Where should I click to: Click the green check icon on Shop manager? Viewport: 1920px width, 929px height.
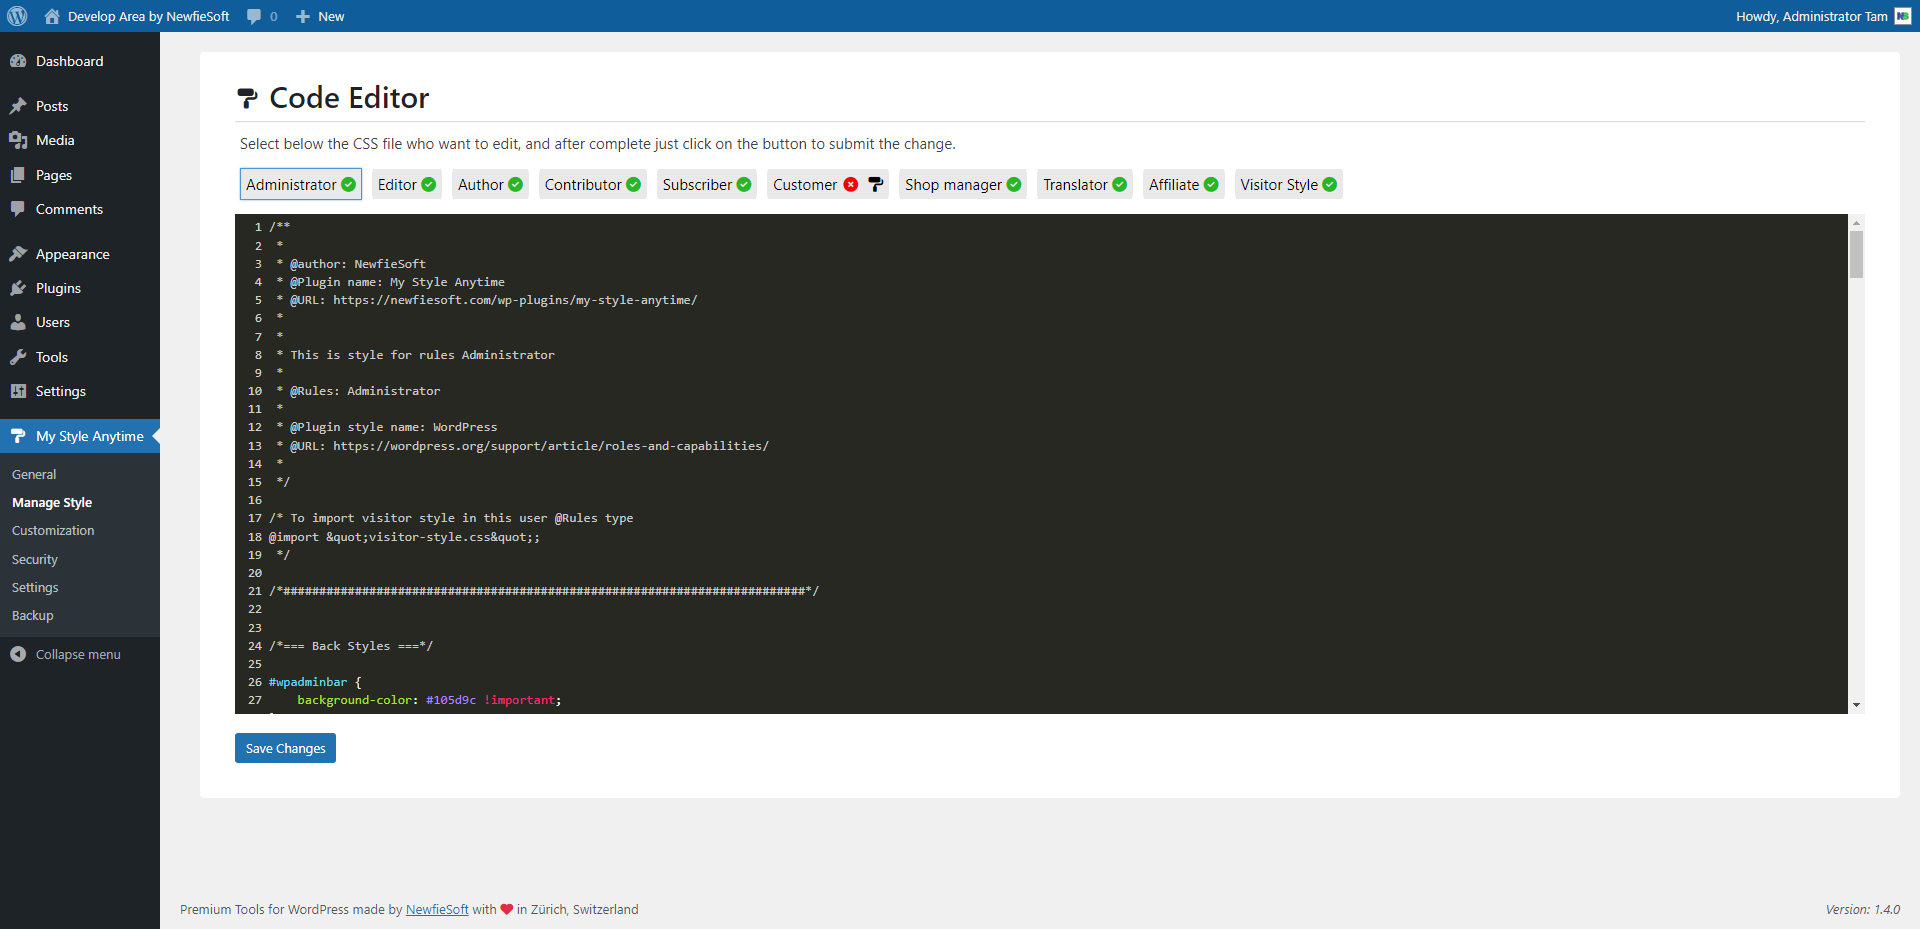click(1014, 184)
